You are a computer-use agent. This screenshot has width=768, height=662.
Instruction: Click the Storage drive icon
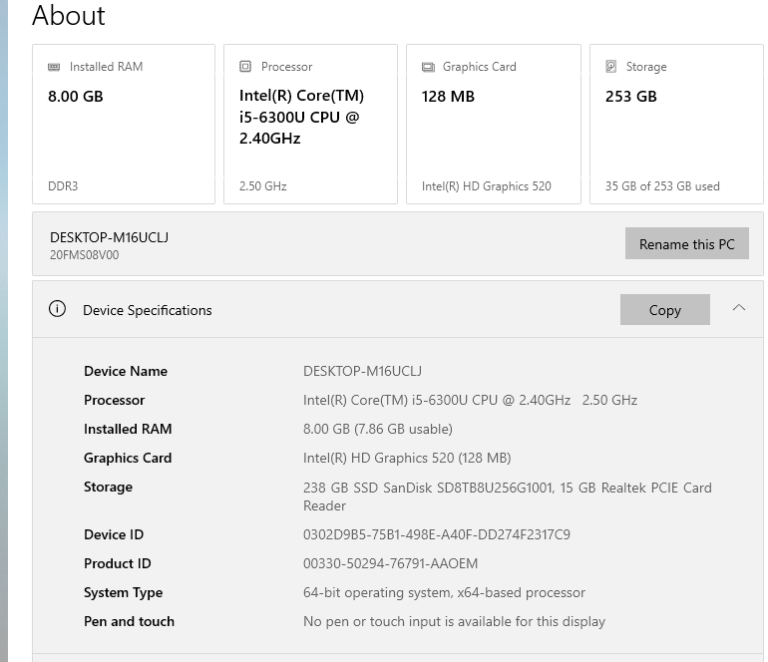coord(610,68)
